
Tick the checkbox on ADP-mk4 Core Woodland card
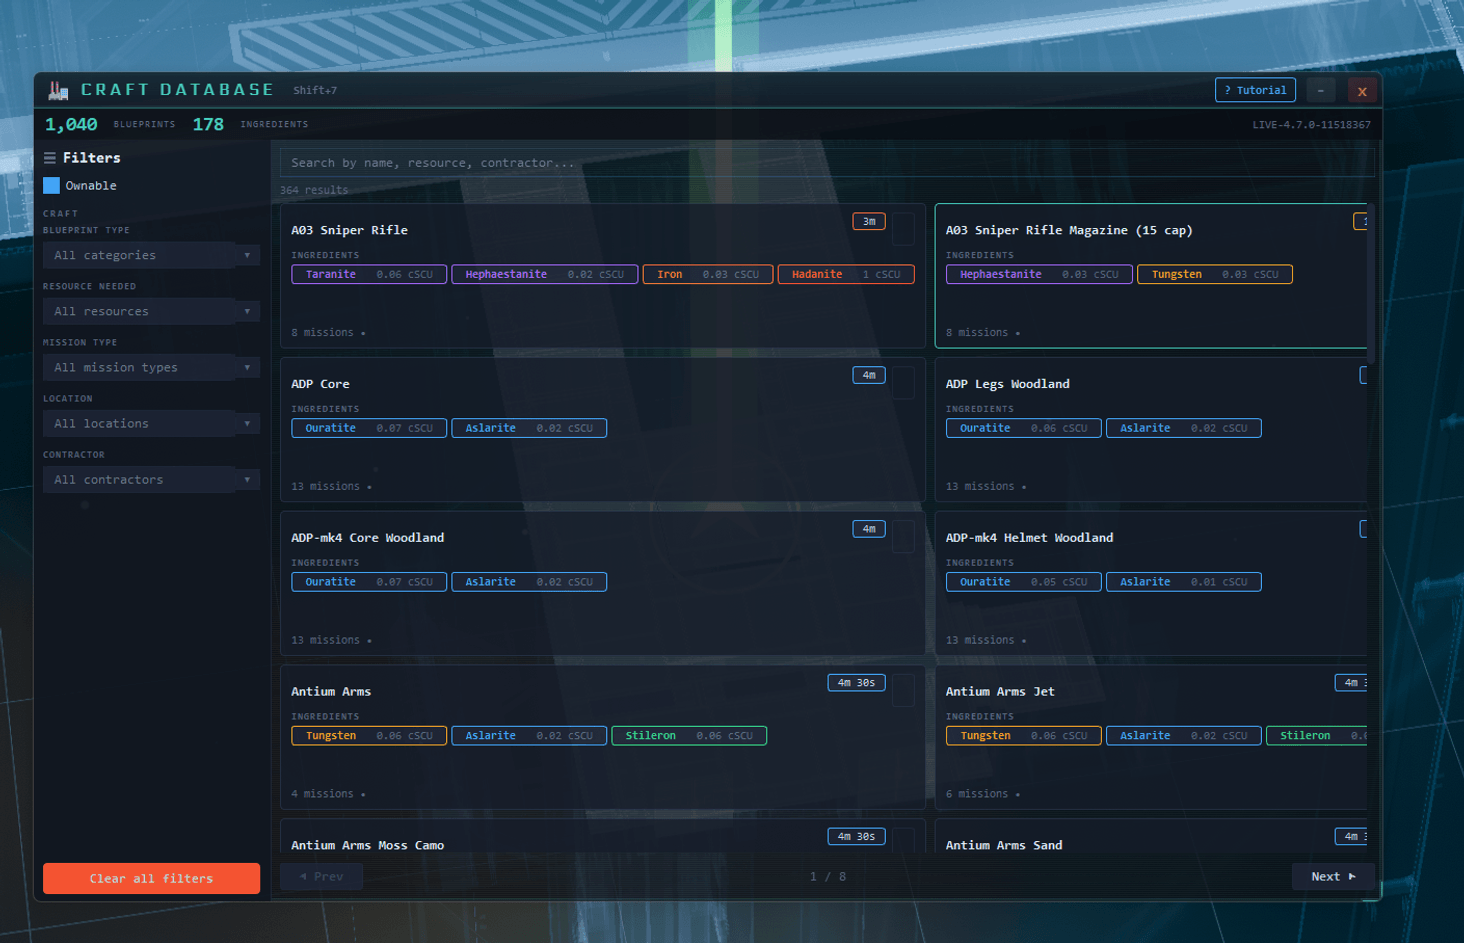[903, 537]
